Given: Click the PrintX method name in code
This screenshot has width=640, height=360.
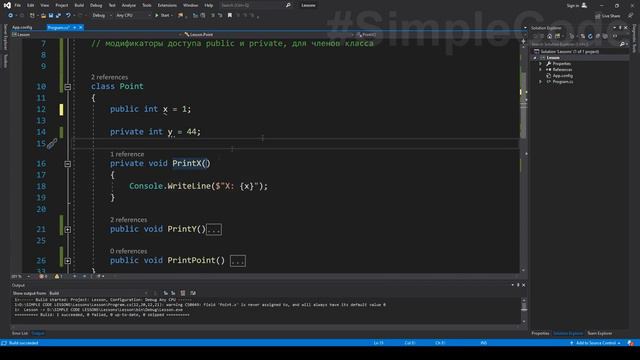Looking at the screenshot, I should [187, 163].
